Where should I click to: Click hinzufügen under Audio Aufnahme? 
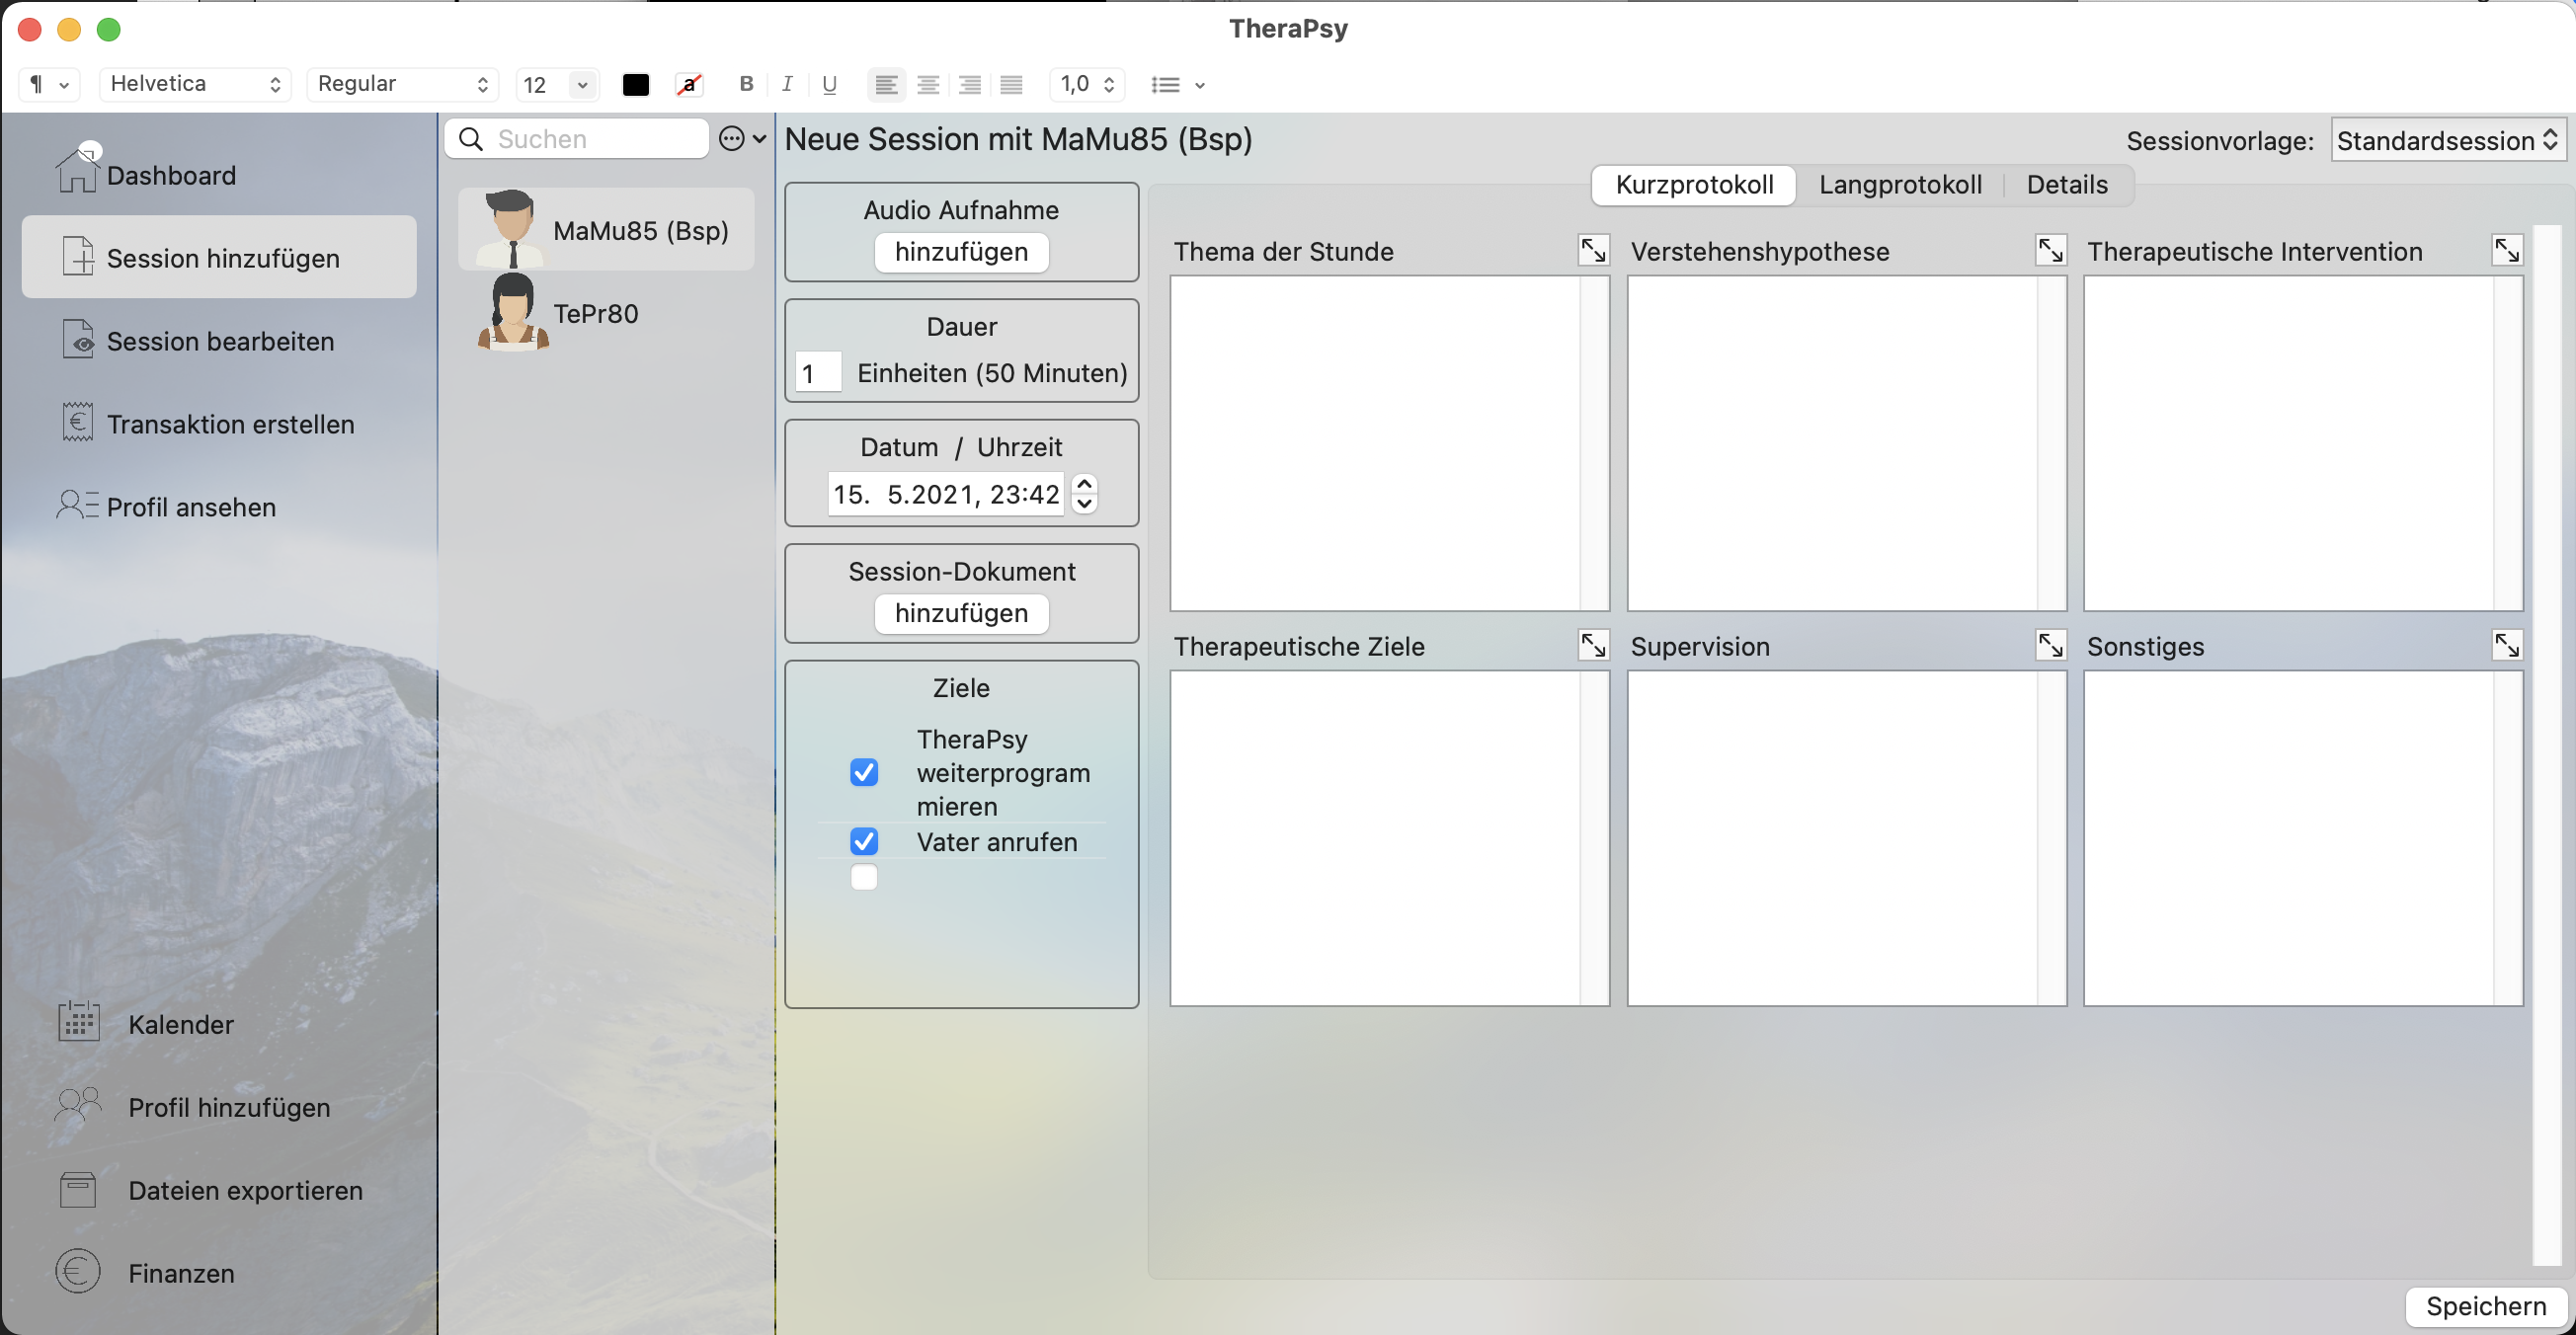coord(961,252)
